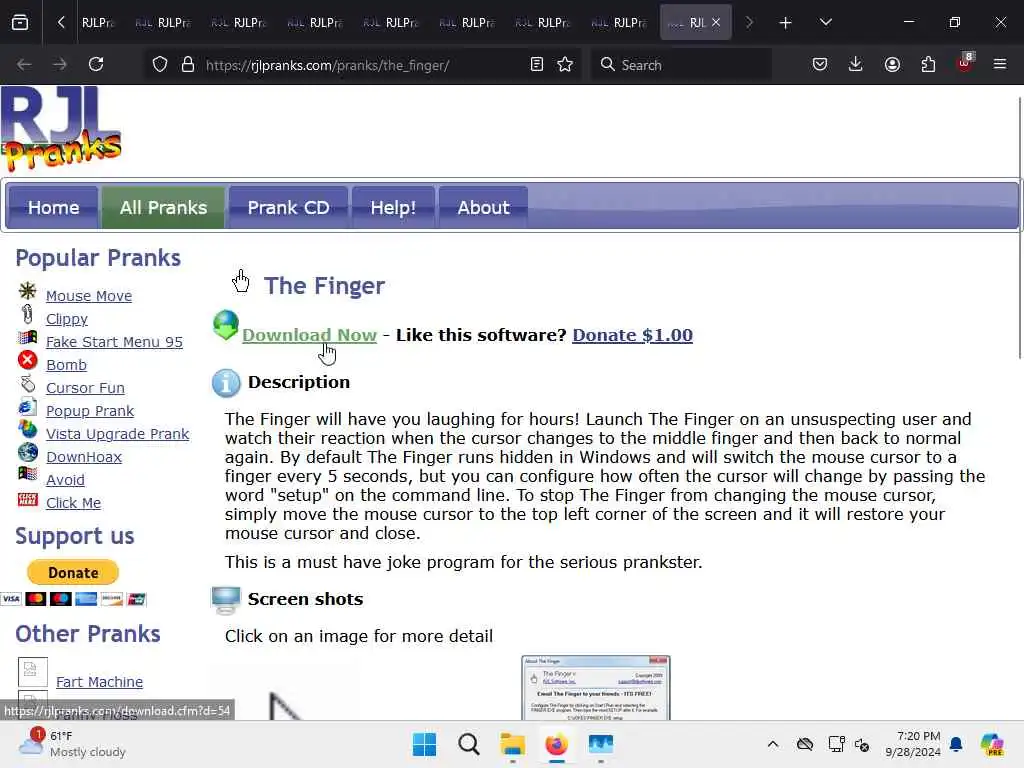Close the active RJL tab

716,22
